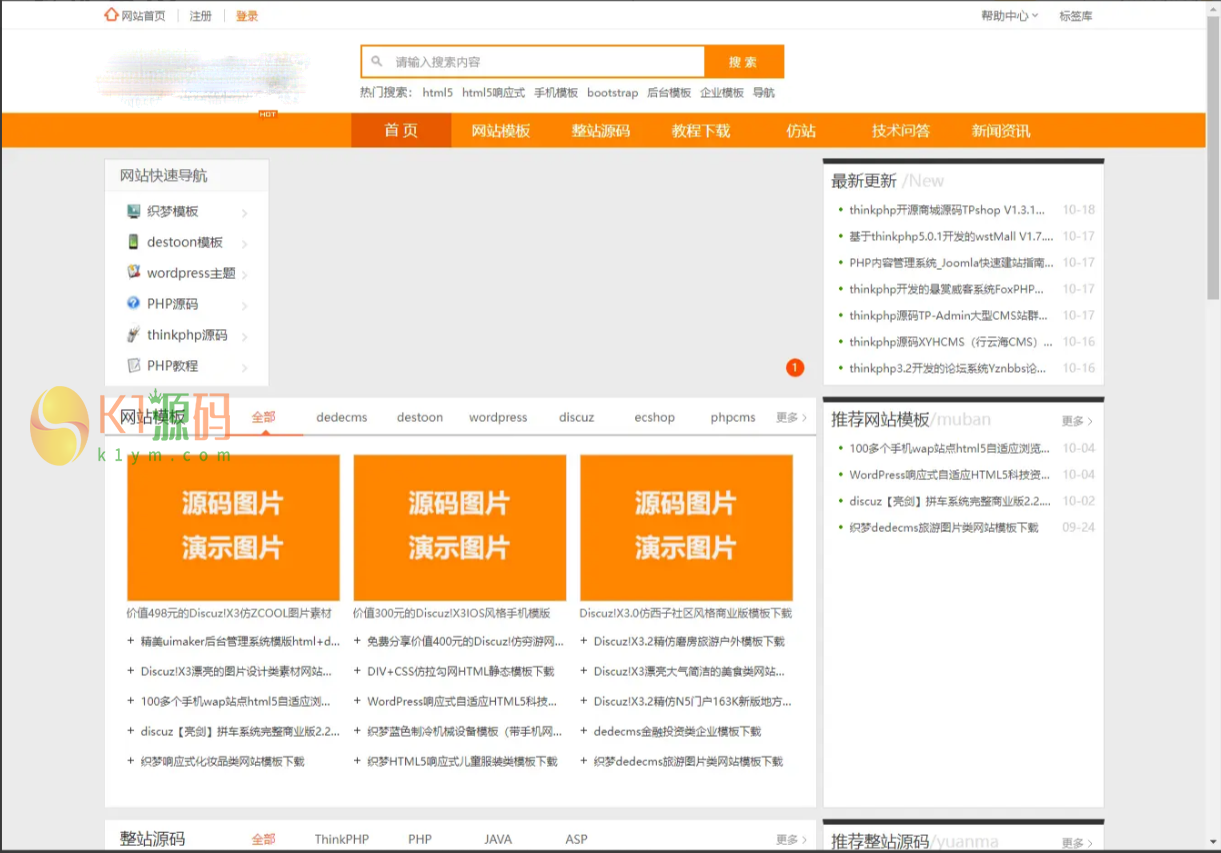This screenshot has width=1221, height=853.
Task: Click the thinkphp源码 icon
Action: [134, 335]
